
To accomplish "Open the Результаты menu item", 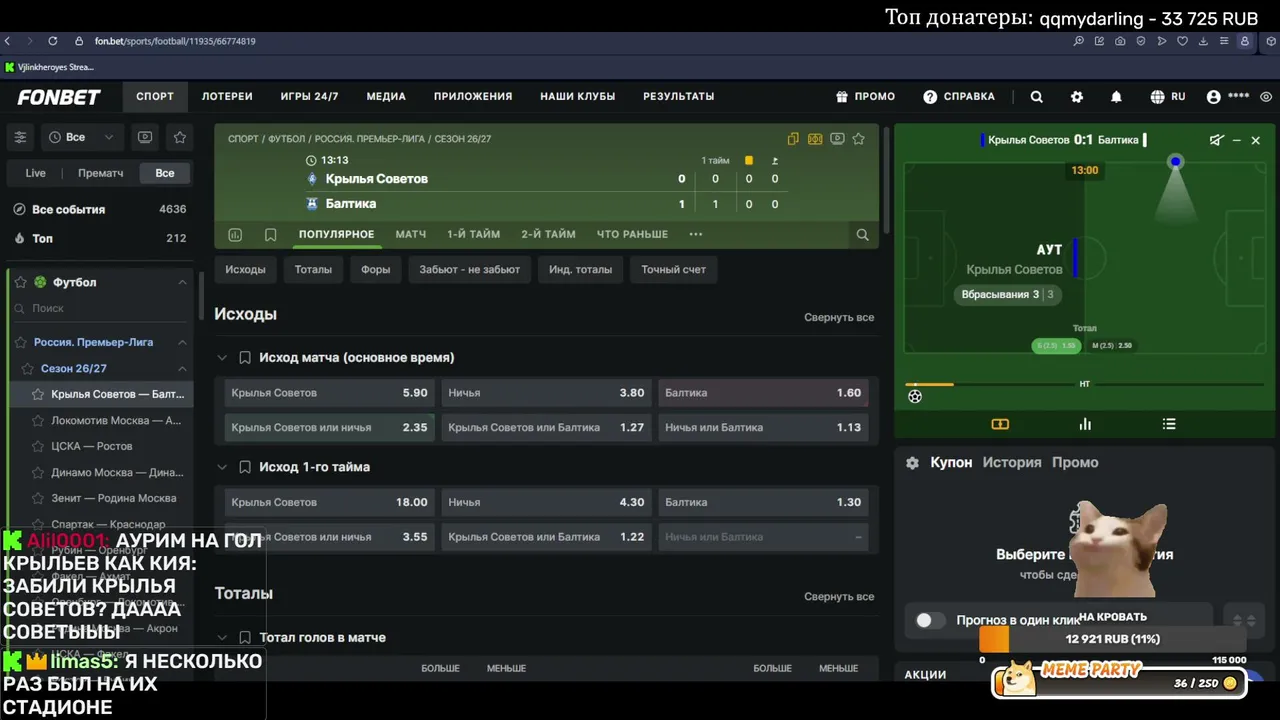I will pos(679,97).
